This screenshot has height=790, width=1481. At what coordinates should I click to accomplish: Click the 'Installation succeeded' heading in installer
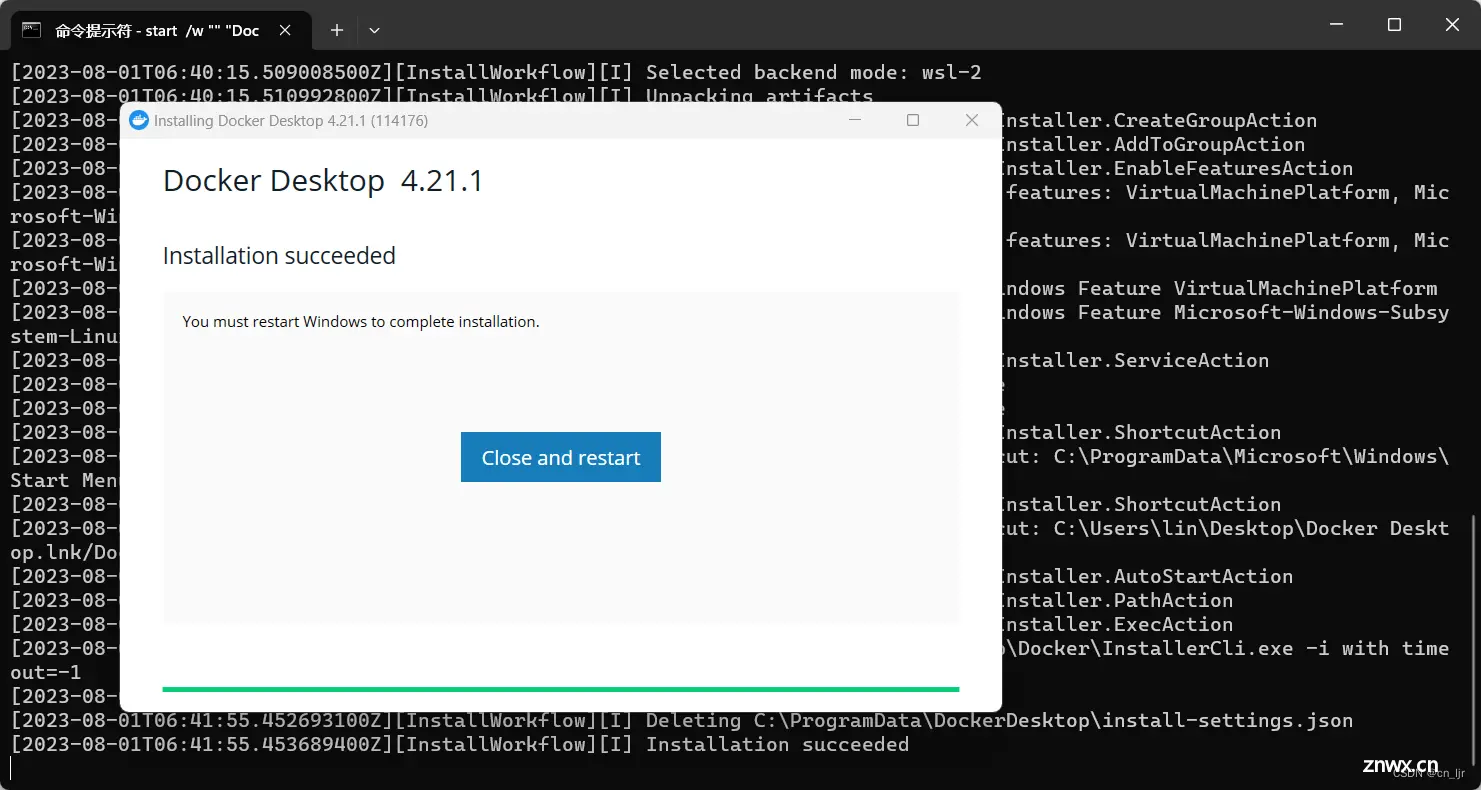(x=279, y=256)
